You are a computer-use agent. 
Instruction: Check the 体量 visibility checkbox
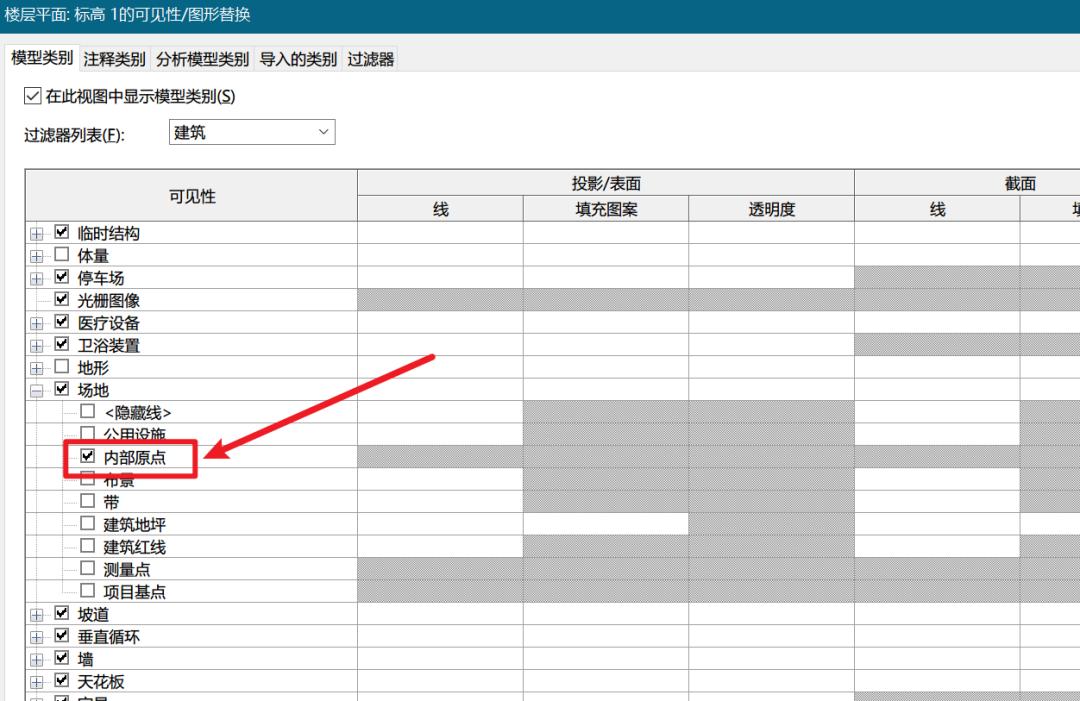(x=62, y=254)
